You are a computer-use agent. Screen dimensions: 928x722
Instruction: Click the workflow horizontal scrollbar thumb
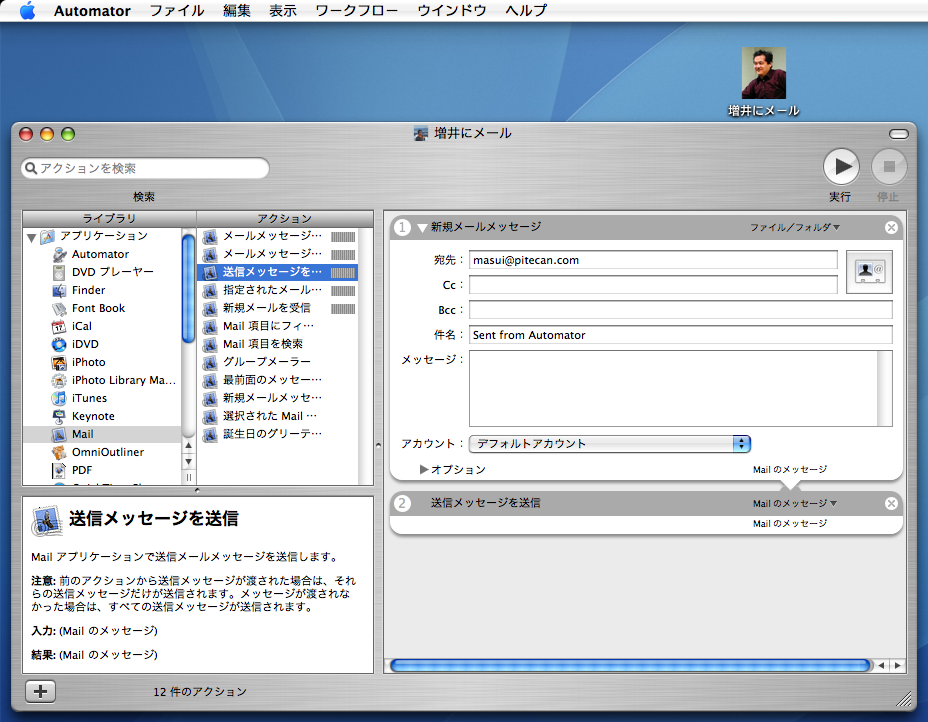[630, 666]
